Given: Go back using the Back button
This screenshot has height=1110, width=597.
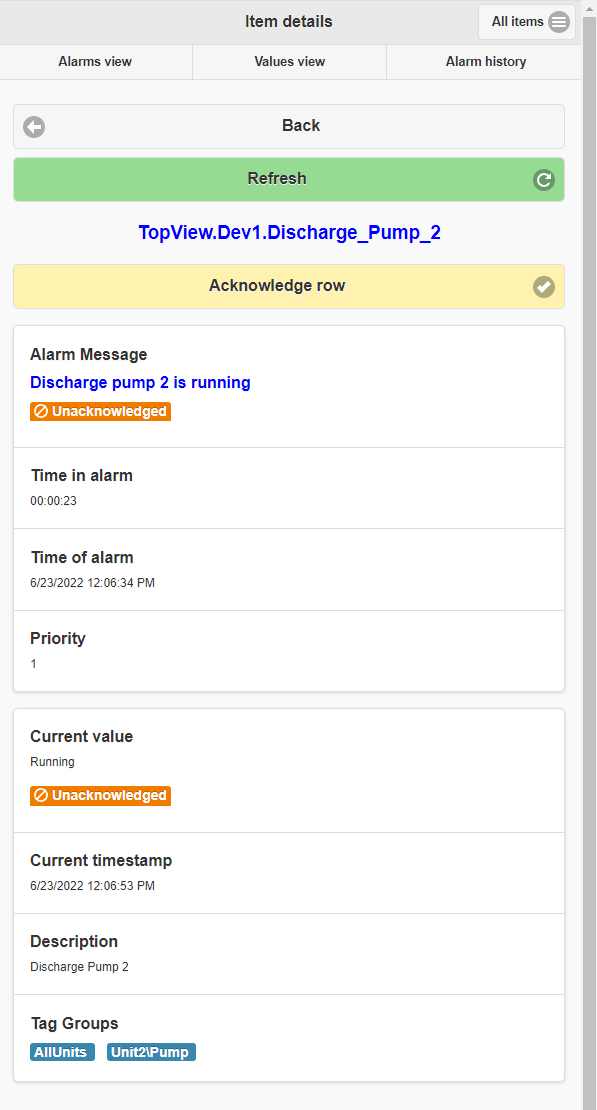Looking at the screenshot, I should [x=289, y=127].
